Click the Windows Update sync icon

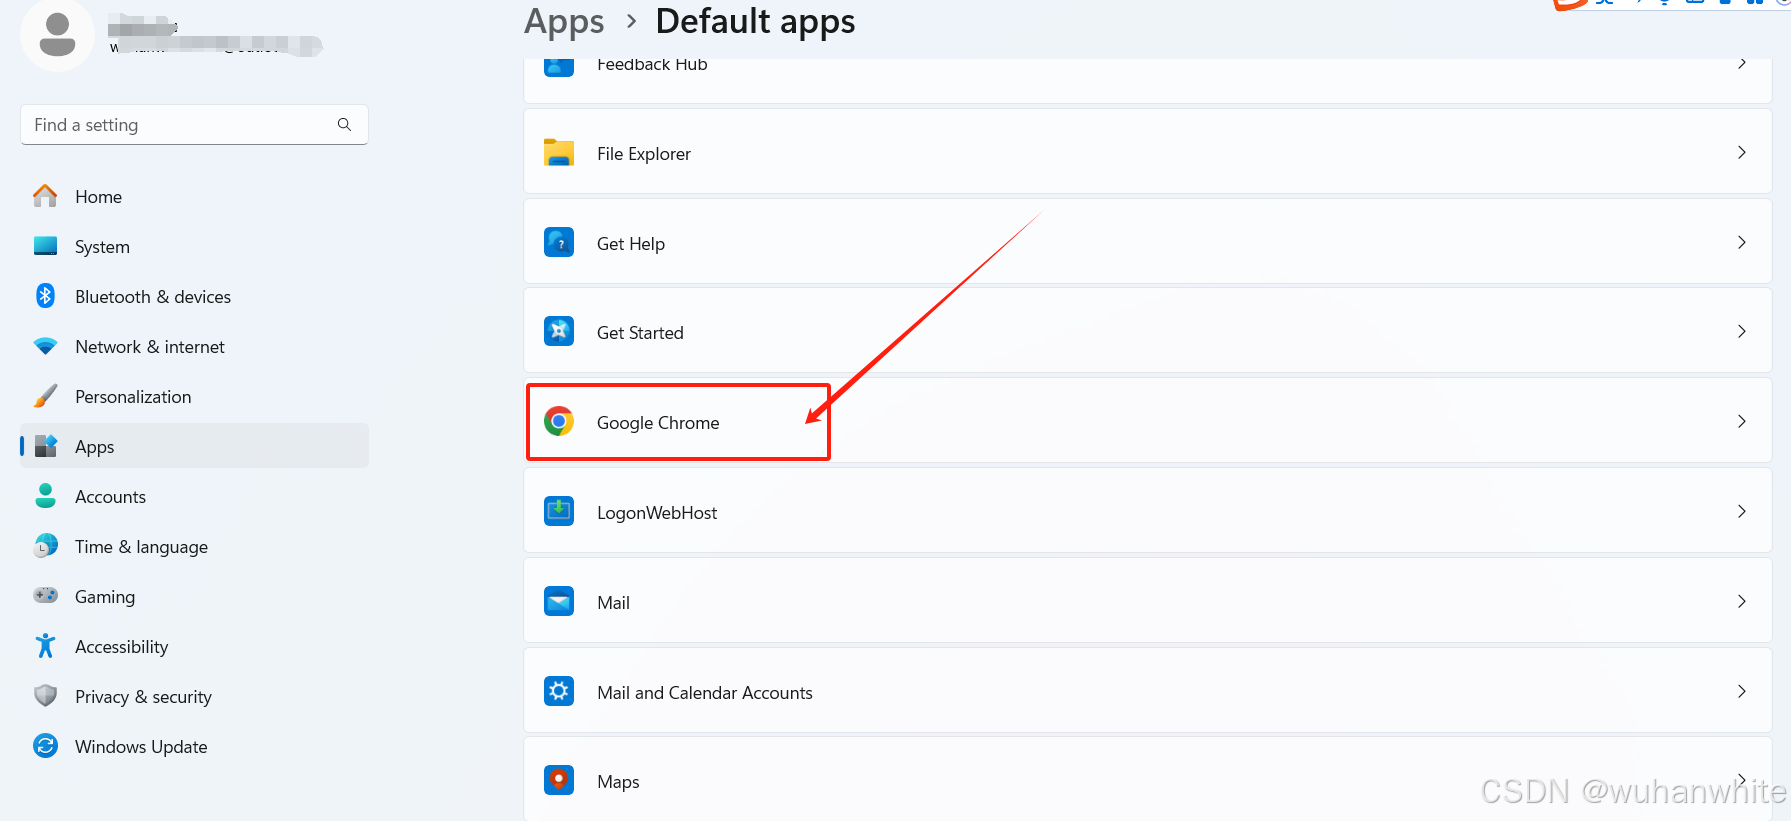tap(45, 746)
